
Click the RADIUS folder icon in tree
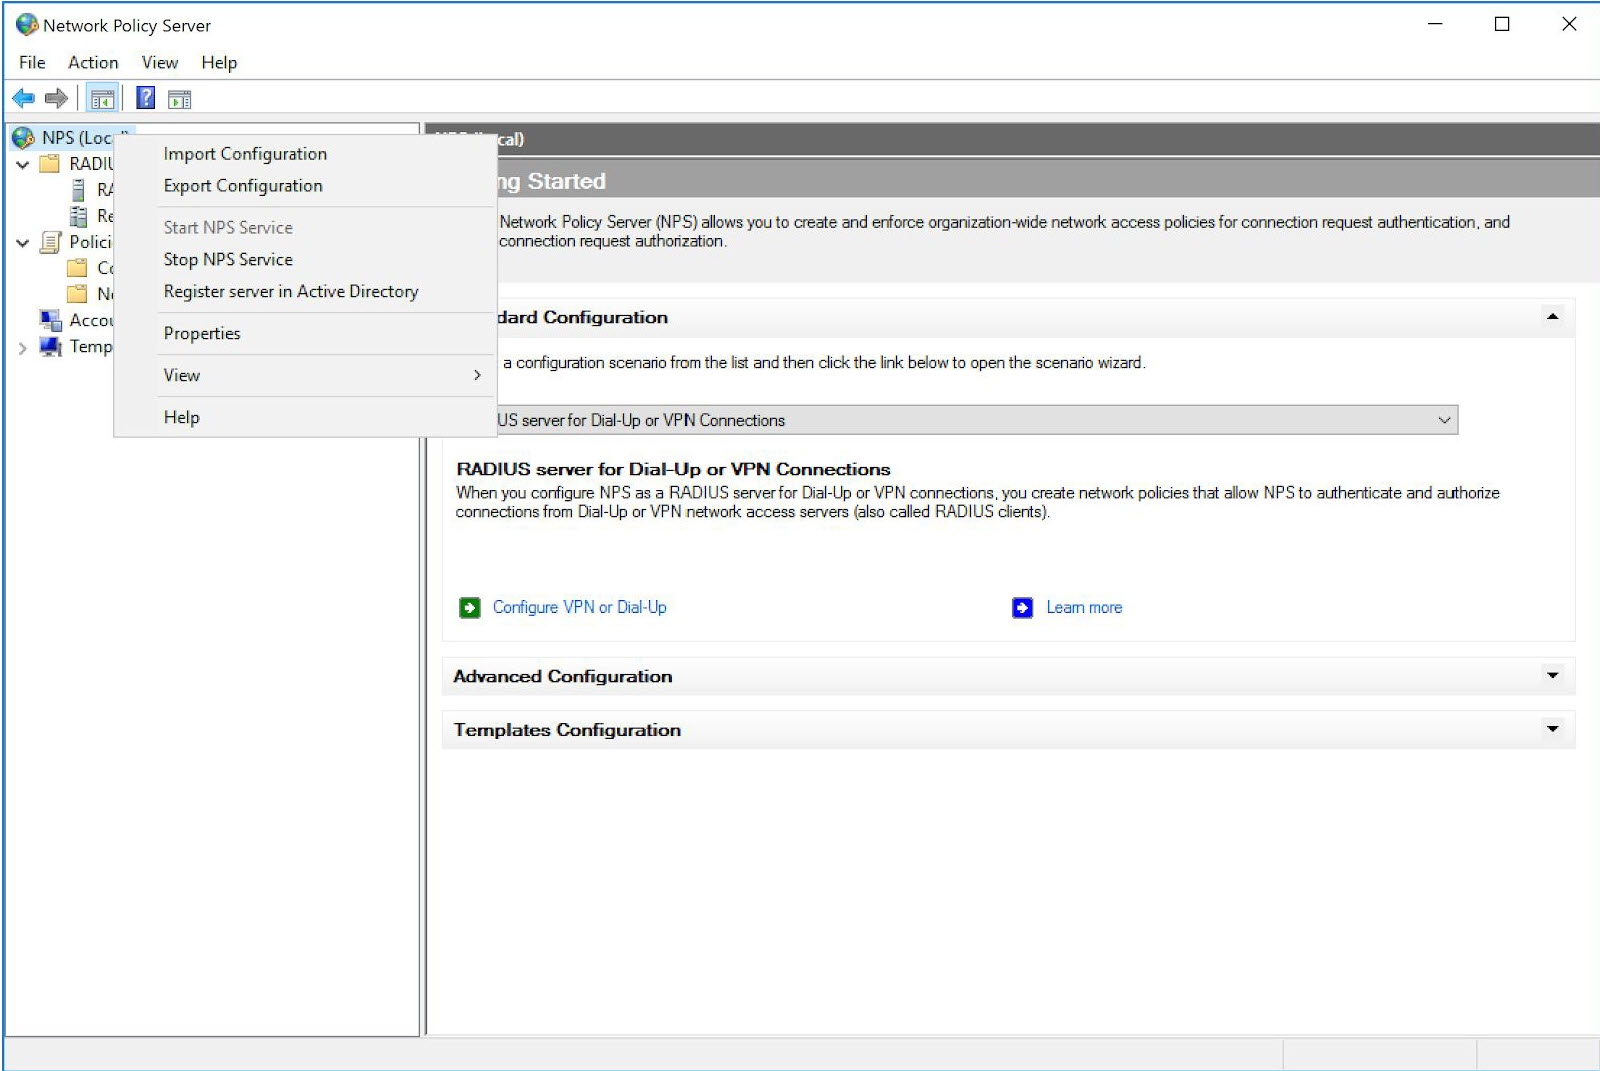[50, 164]
